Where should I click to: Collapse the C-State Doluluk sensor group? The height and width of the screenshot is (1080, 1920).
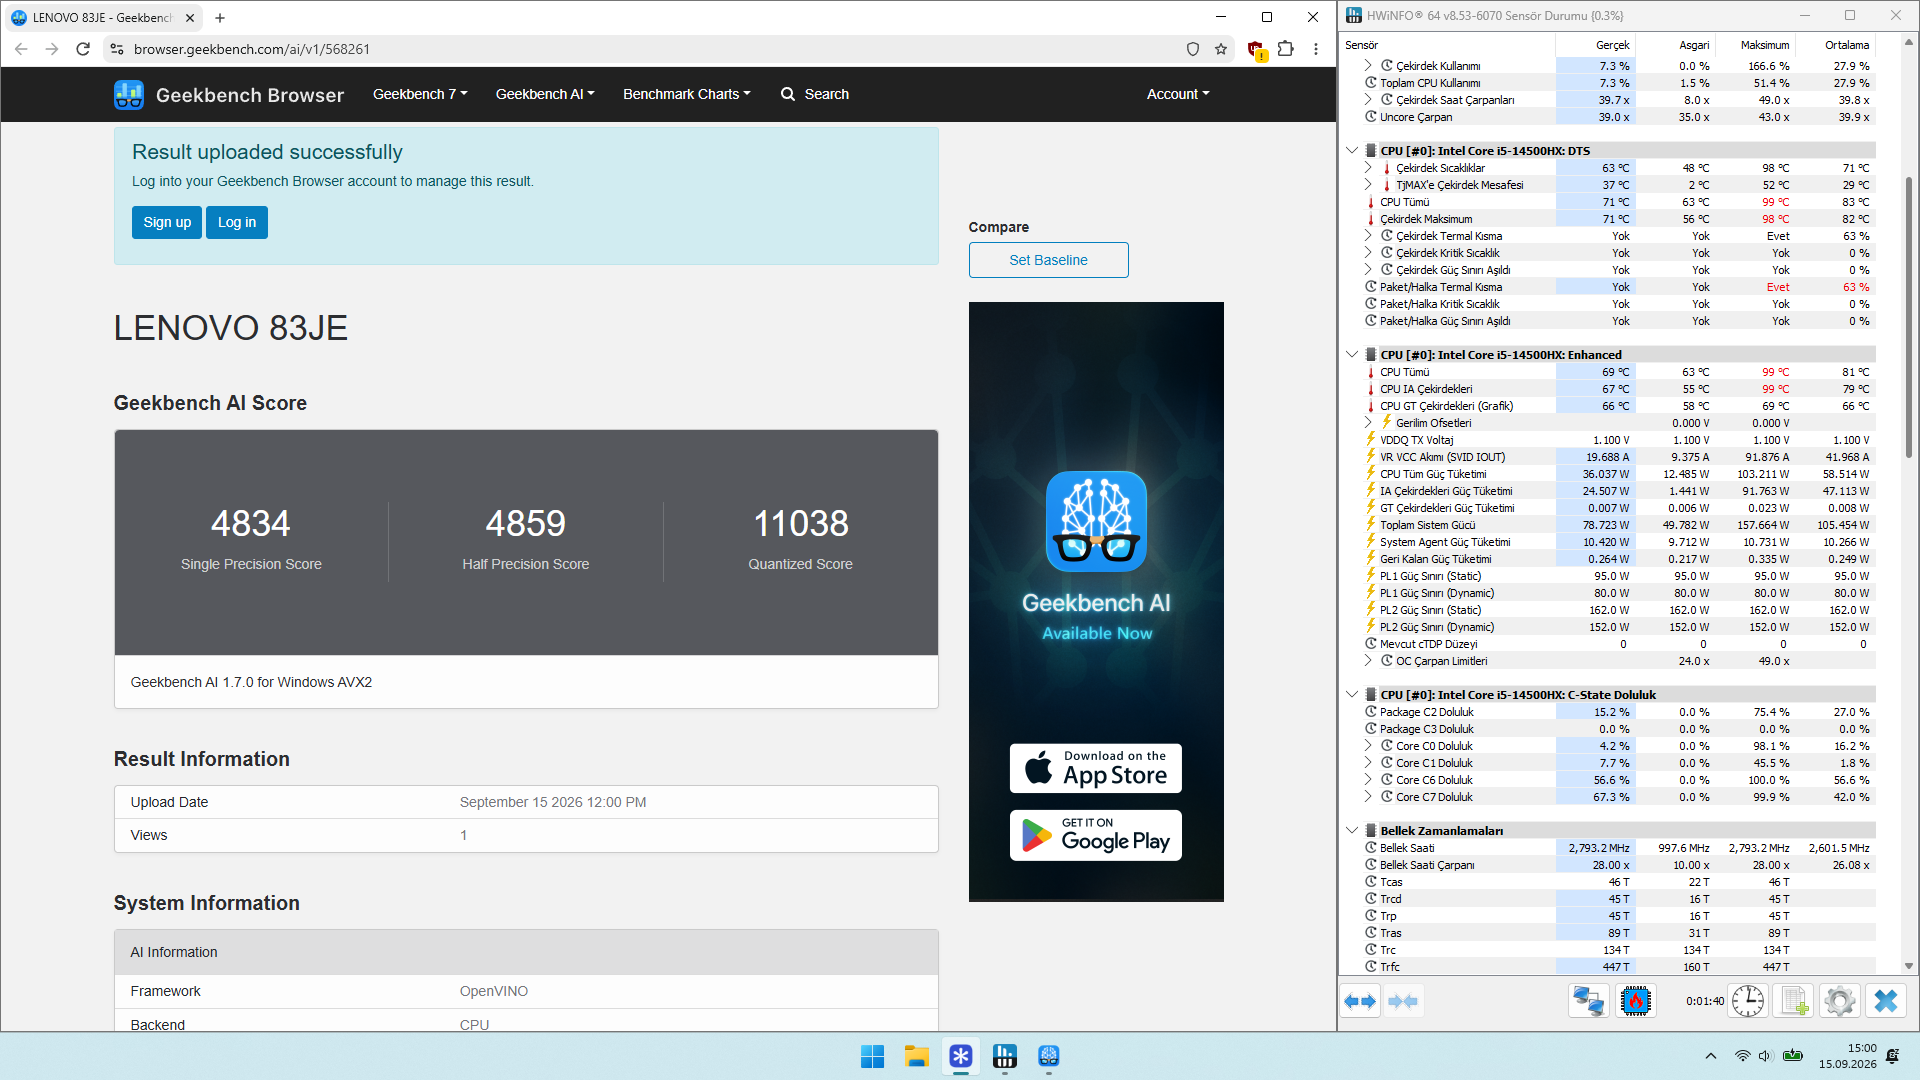[1352, 695]
